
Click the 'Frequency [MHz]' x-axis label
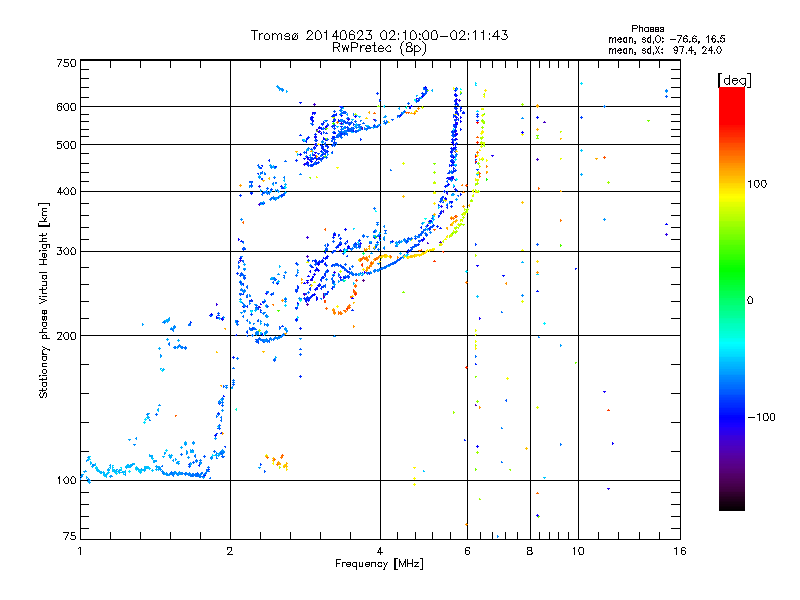pyautogui.click(x=379, y=564)
